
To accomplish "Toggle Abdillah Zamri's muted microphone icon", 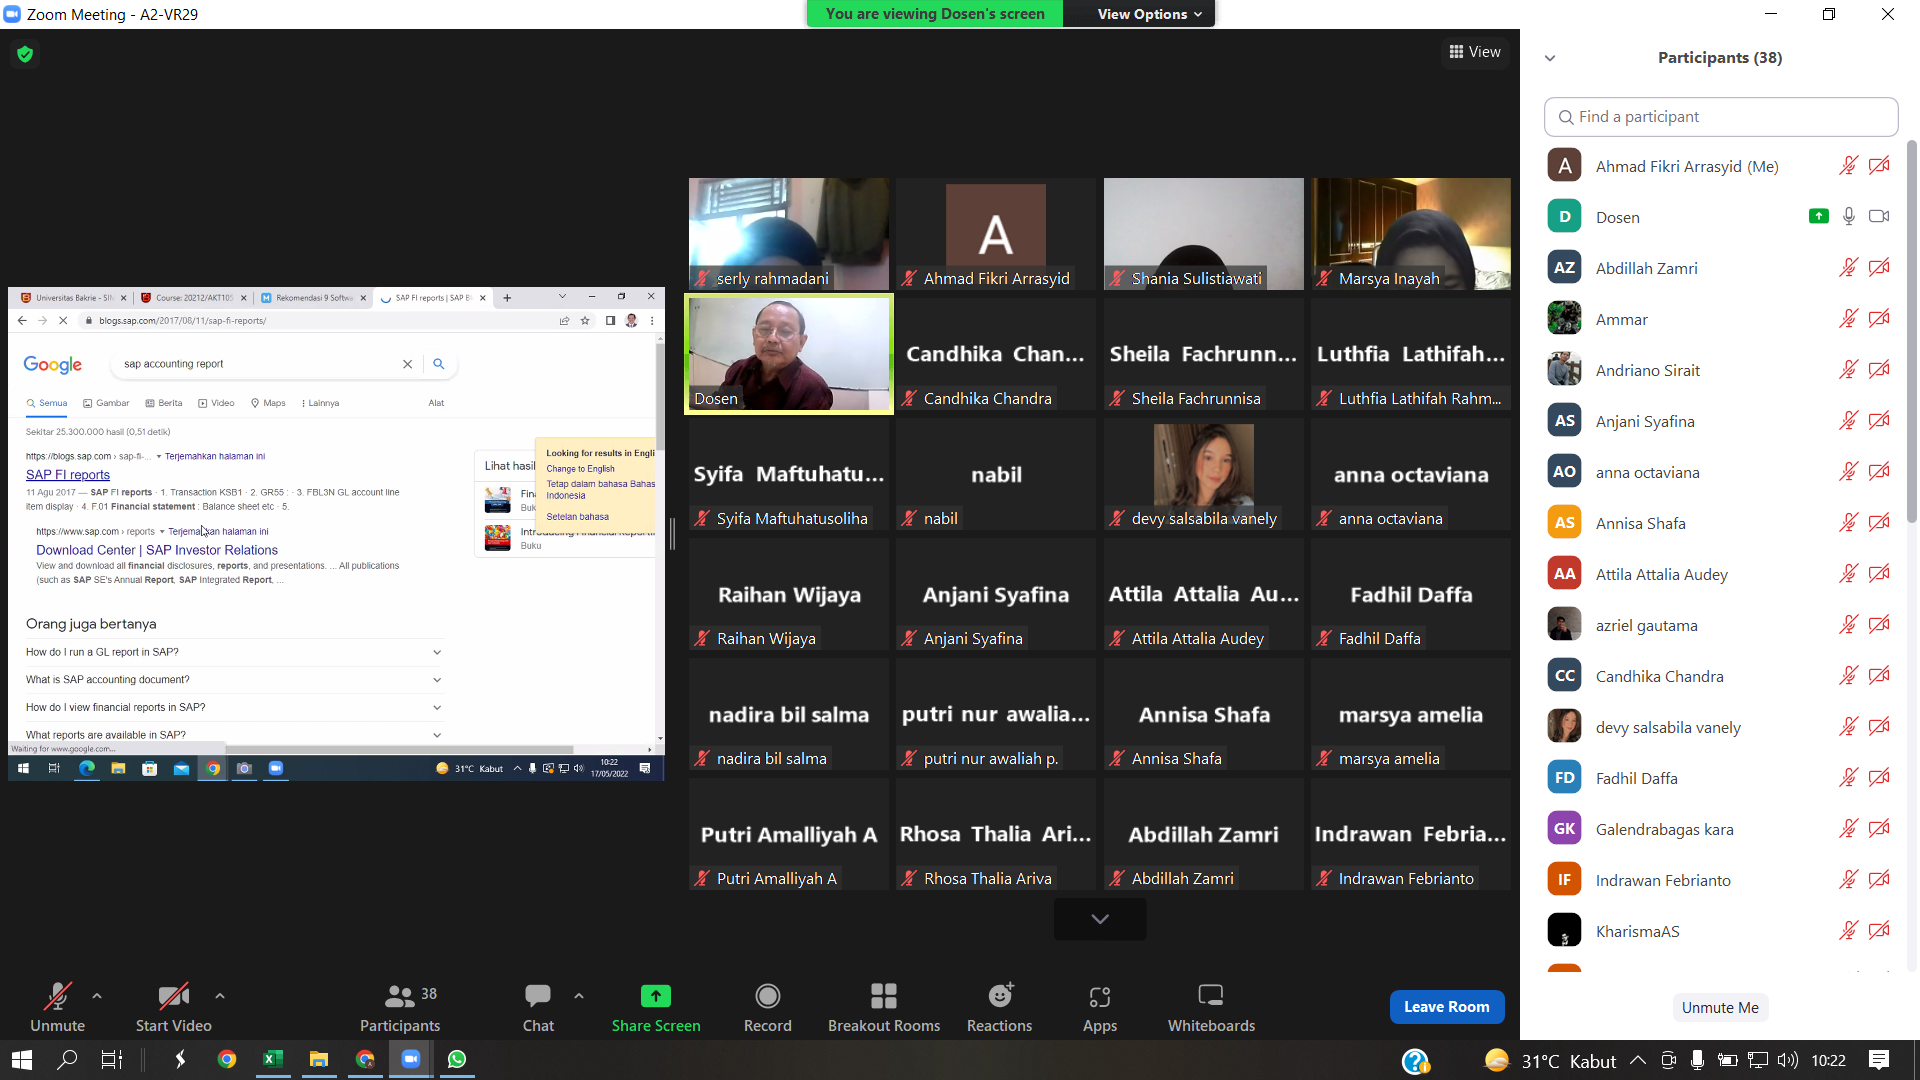I will 1849,267.
